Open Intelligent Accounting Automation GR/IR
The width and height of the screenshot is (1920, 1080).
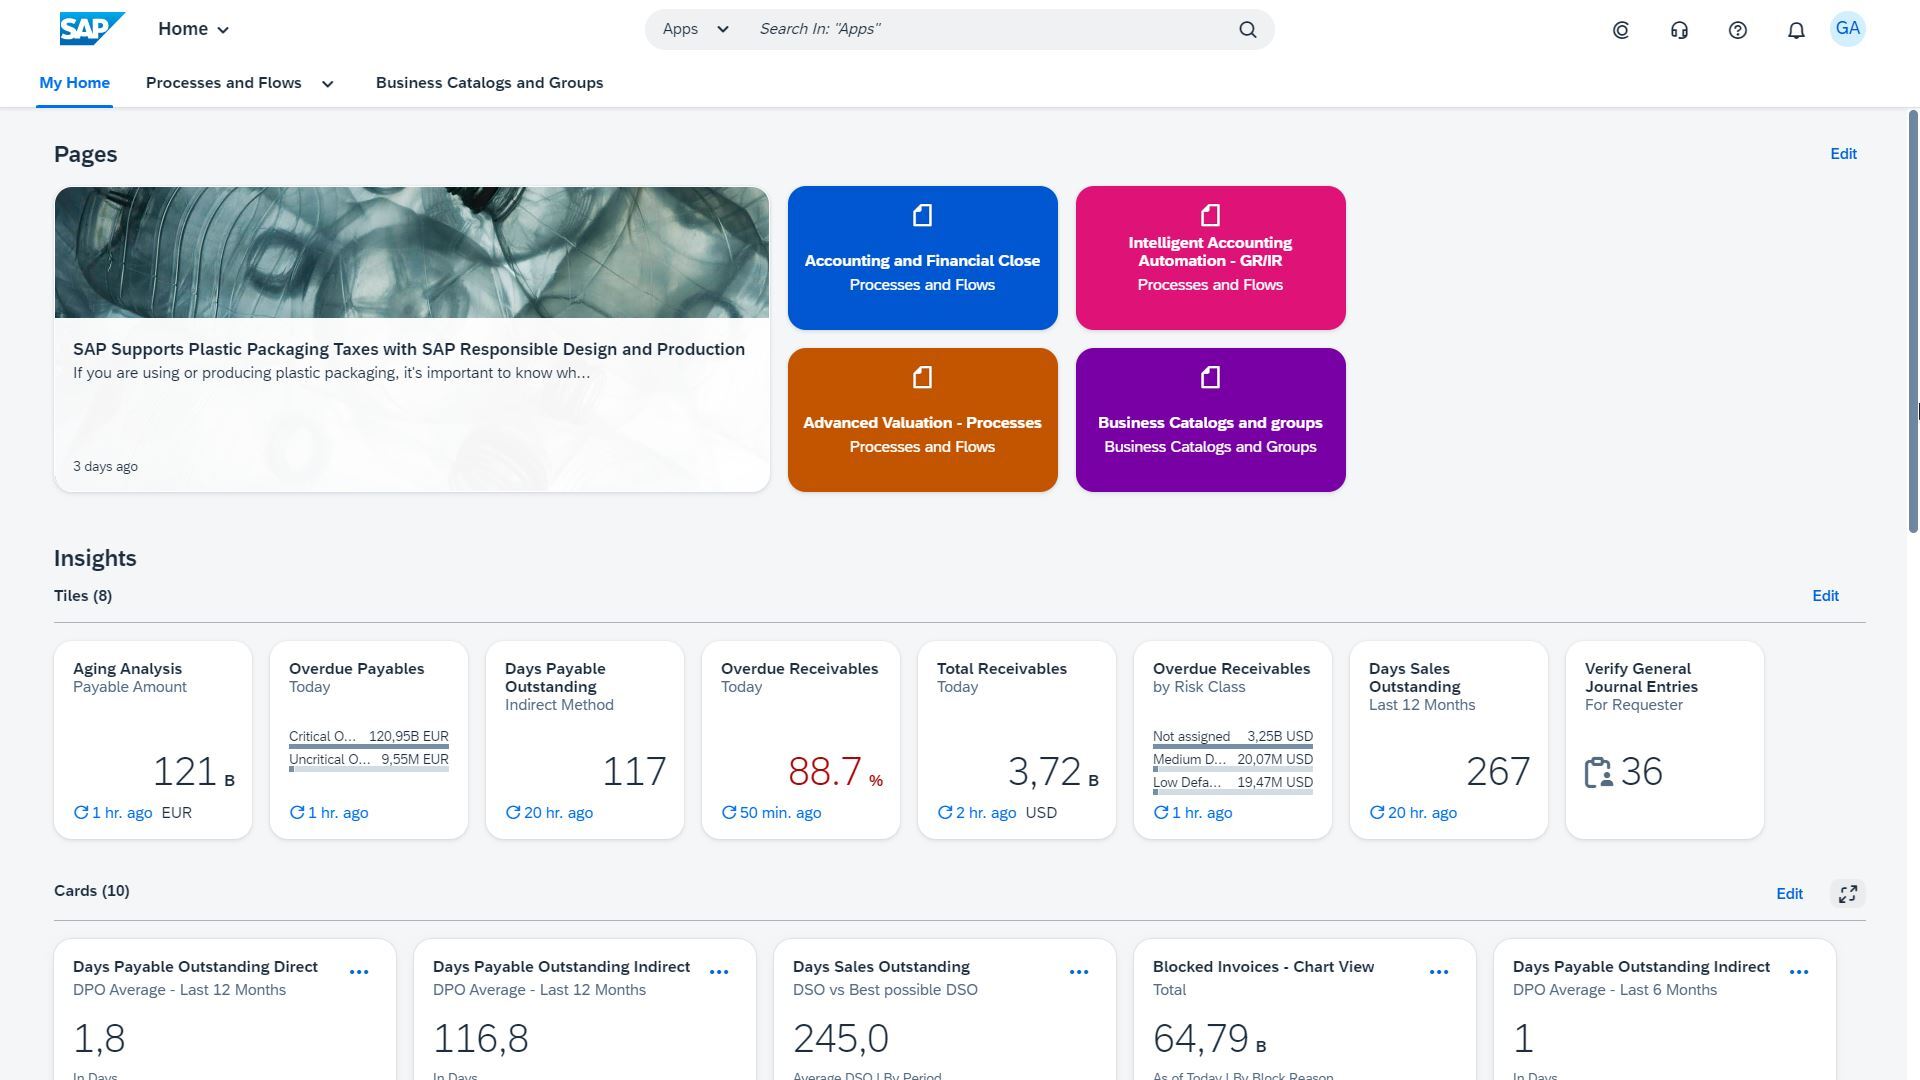tap(1209, 257)
